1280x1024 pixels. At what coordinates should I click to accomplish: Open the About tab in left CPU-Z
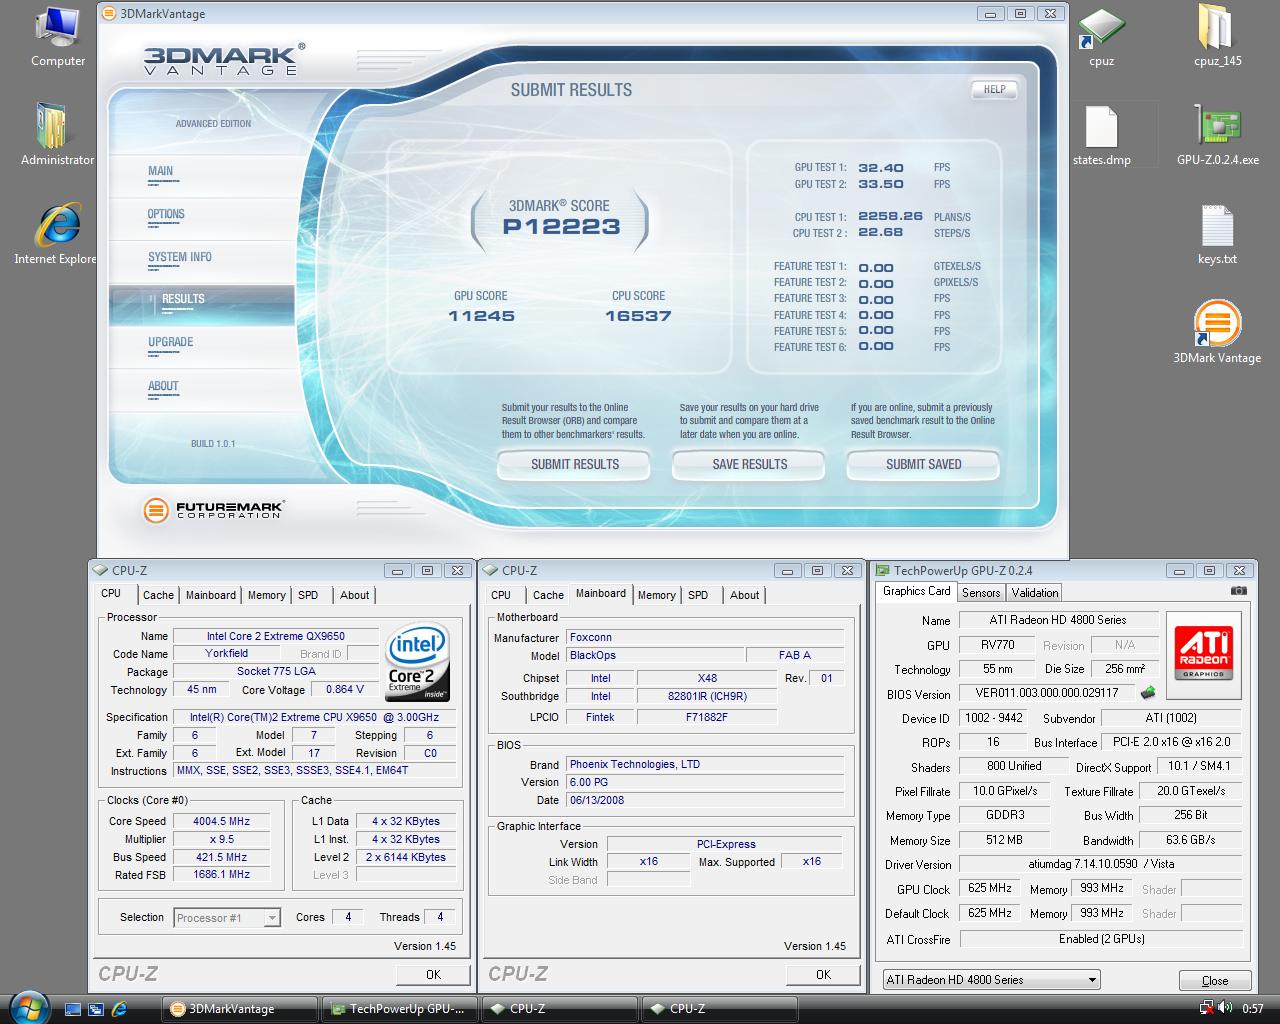point(354,595)
